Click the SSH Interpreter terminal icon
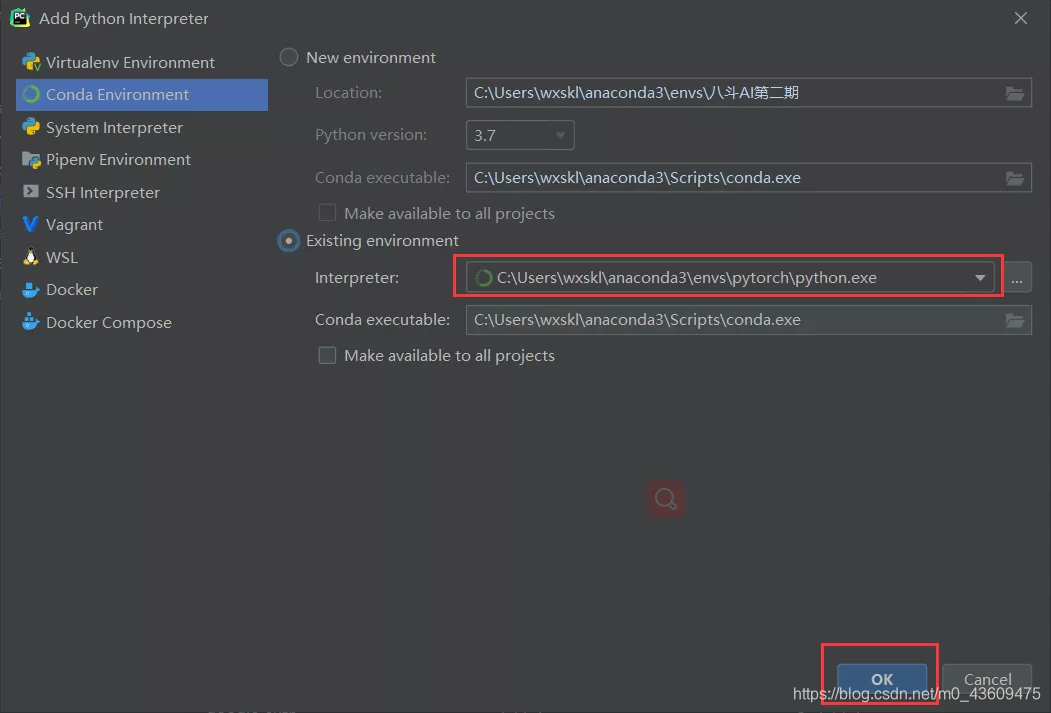Image resolution: width=1051 pixels, height=713 pixels. 31,192
